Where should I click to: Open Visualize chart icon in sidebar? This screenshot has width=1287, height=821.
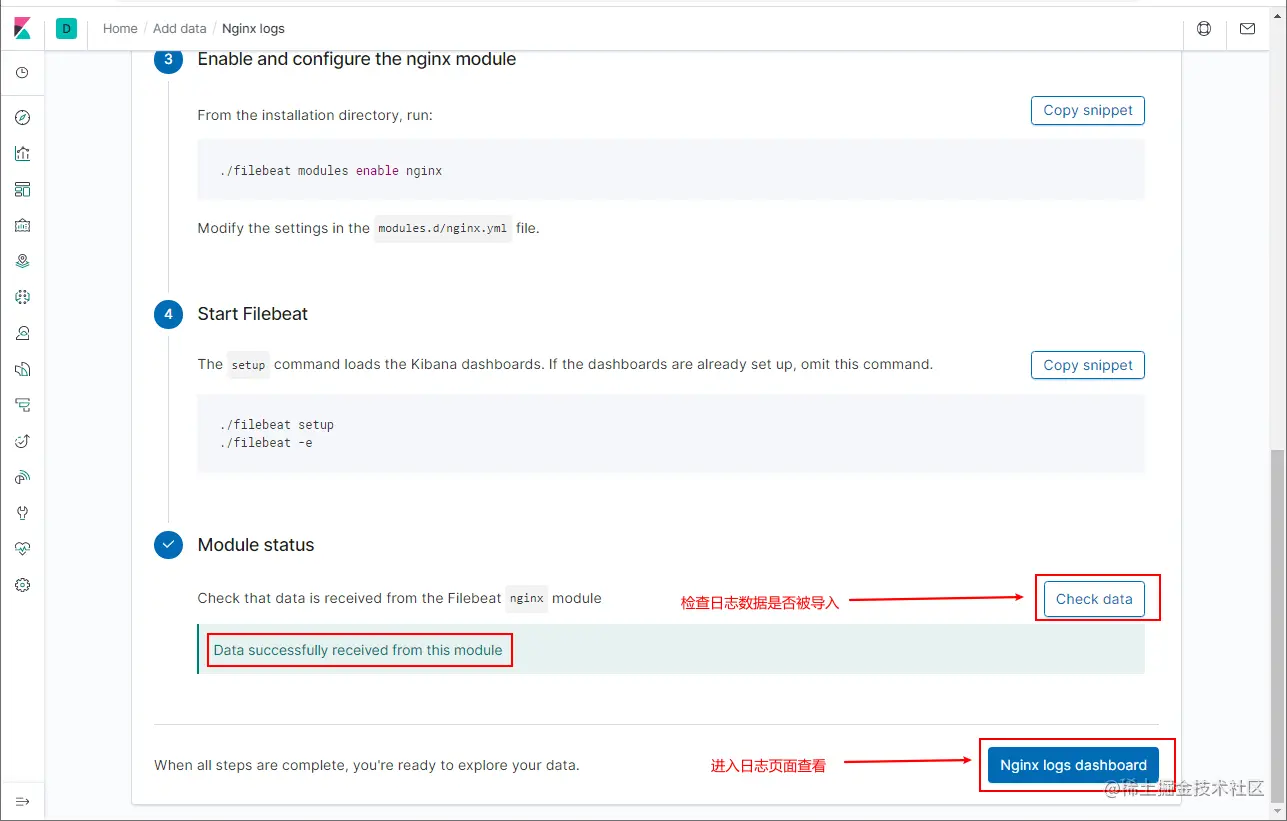(22, 153)
